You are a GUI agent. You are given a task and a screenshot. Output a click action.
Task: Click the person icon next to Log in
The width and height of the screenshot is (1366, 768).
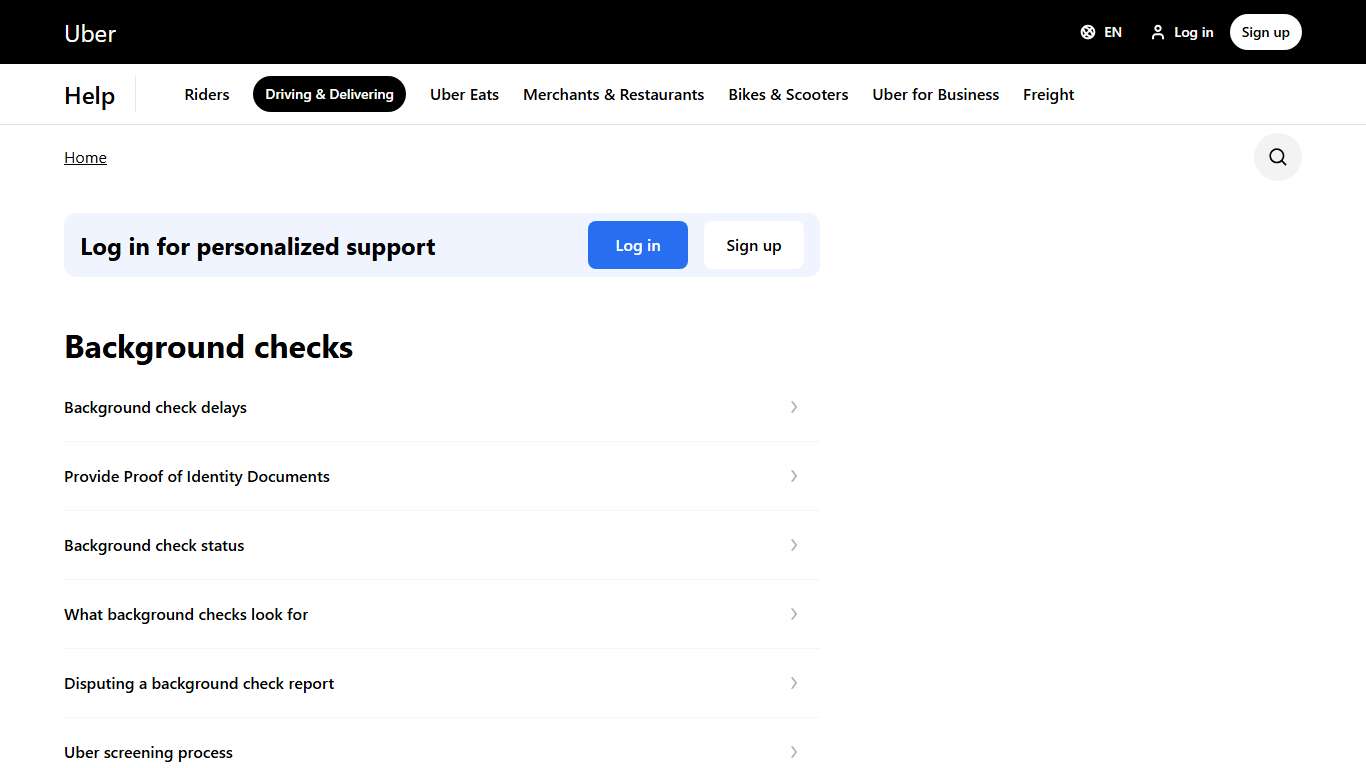pyautogui.click(x=1156, y=31)
